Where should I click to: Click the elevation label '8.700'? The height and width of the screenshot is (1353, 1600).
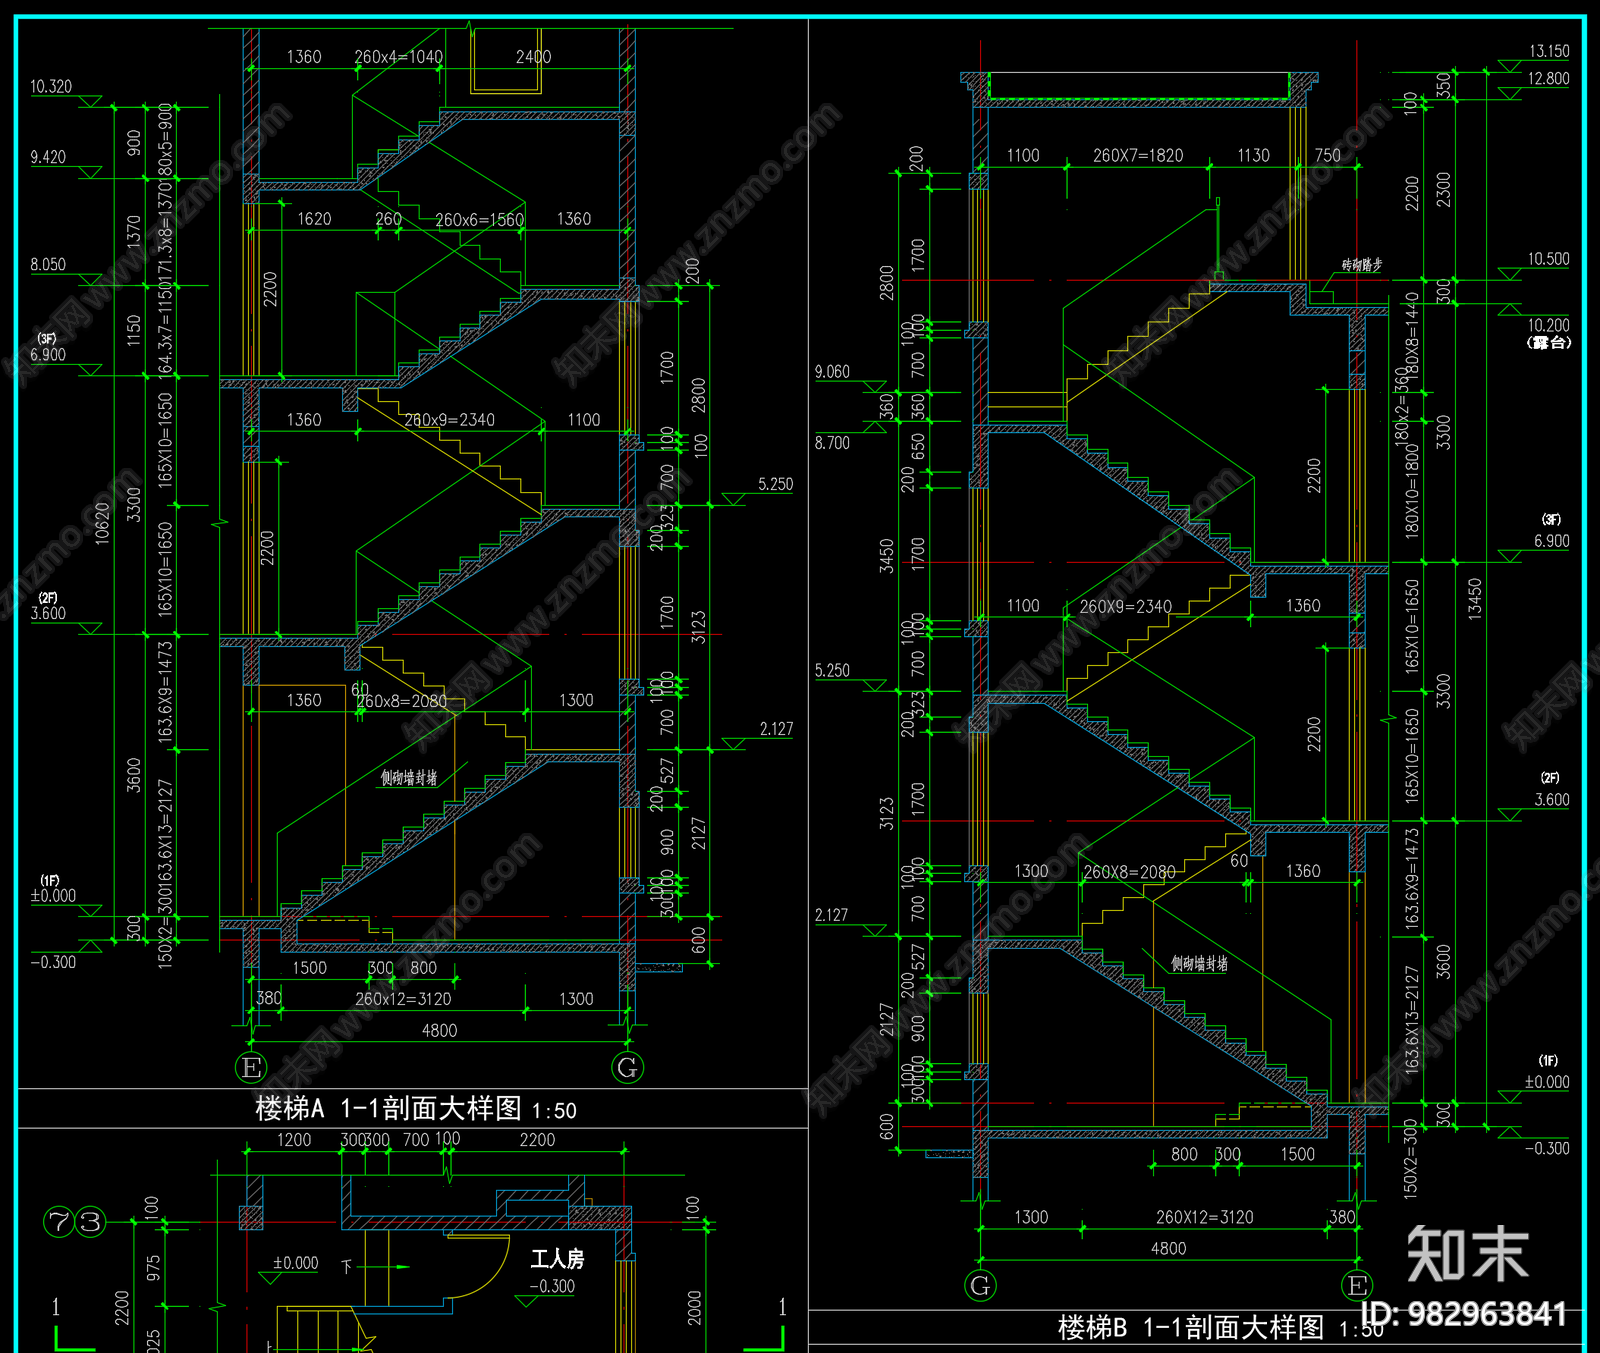pyautogui.click(x=832, y=443)
